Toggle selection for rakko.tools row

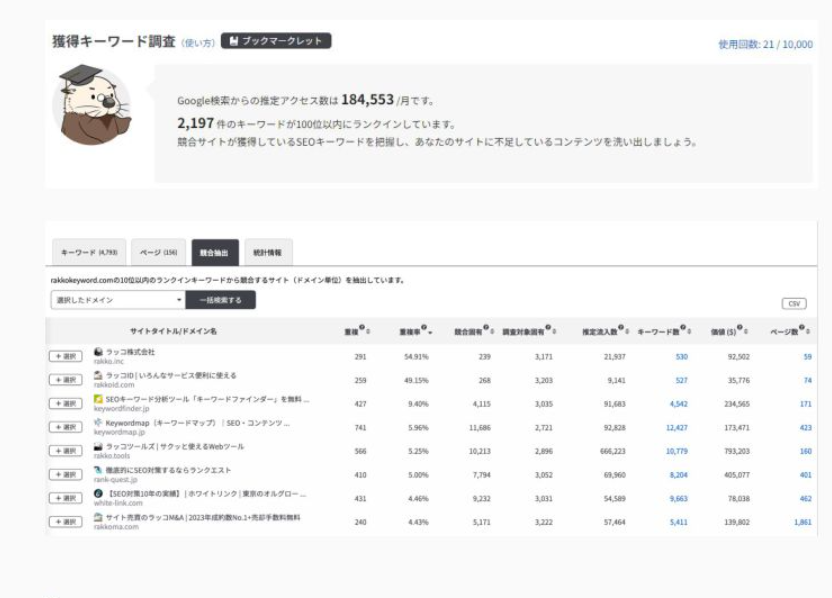(x=66, y=451)
